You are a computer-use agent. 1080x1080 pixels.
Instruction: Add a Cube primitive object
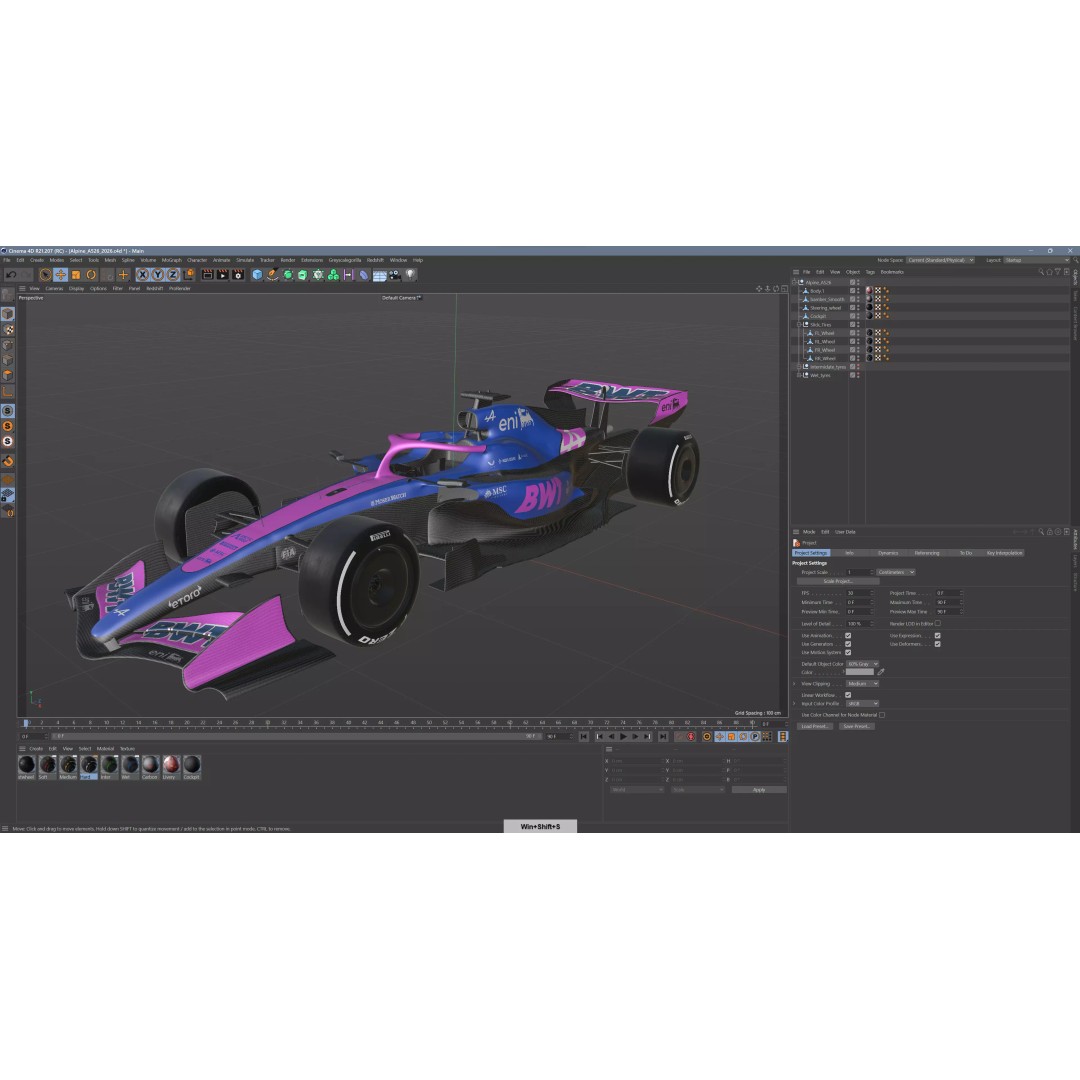(x=257, y=275)
